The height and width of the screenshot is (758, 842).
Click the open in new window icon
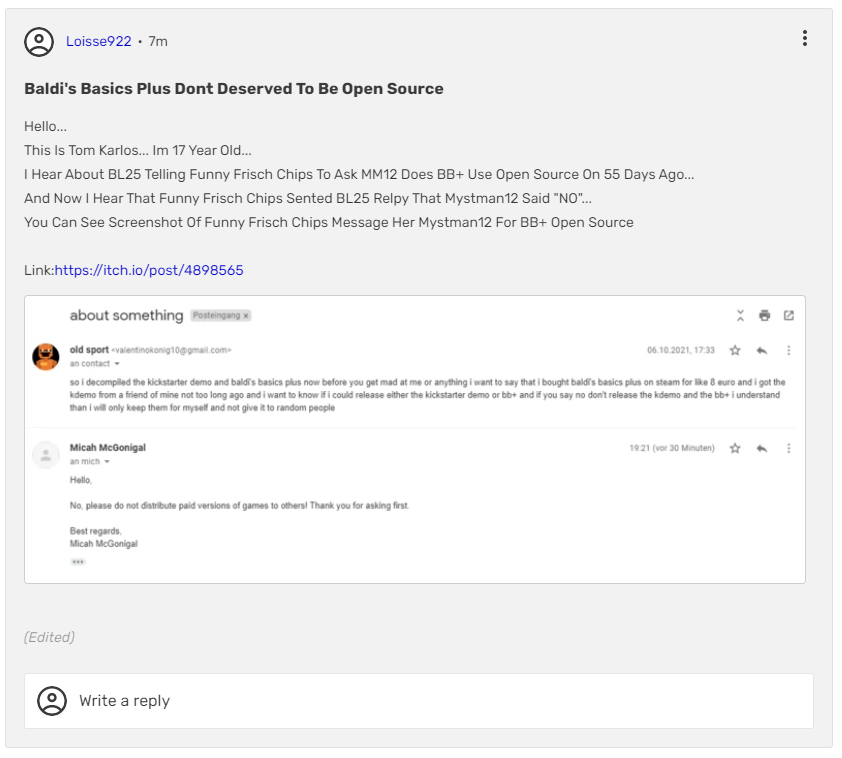click(788, 316)
